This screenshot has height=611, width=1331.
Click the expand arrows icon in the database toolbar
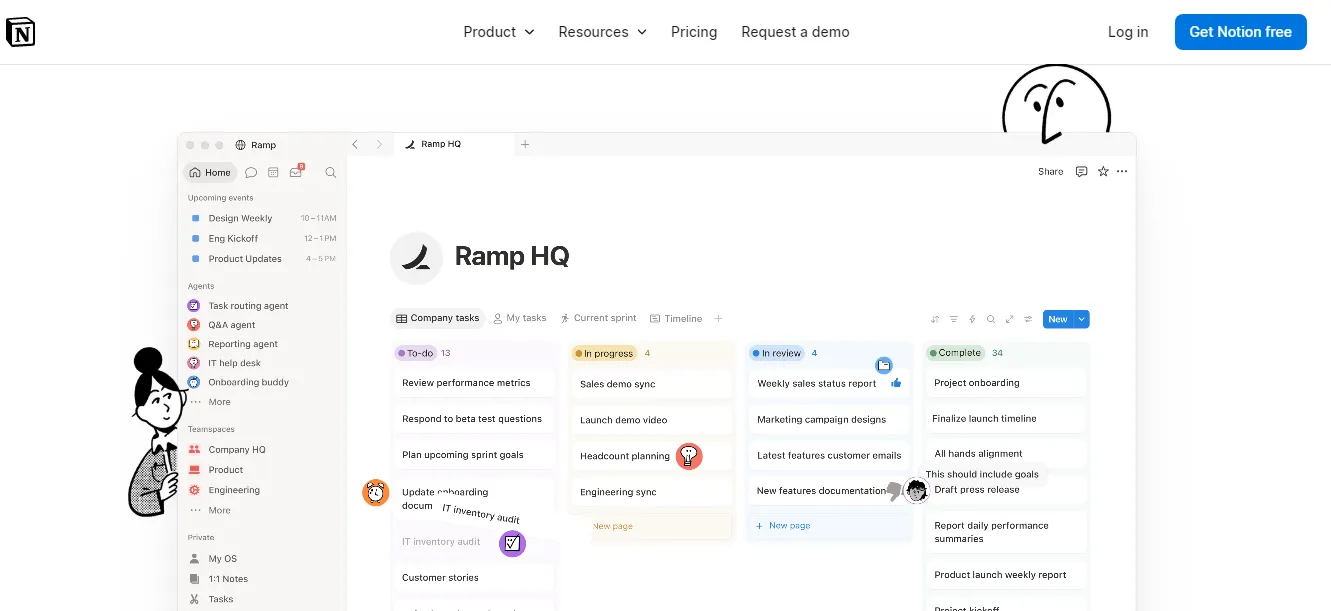(1010, 319)
